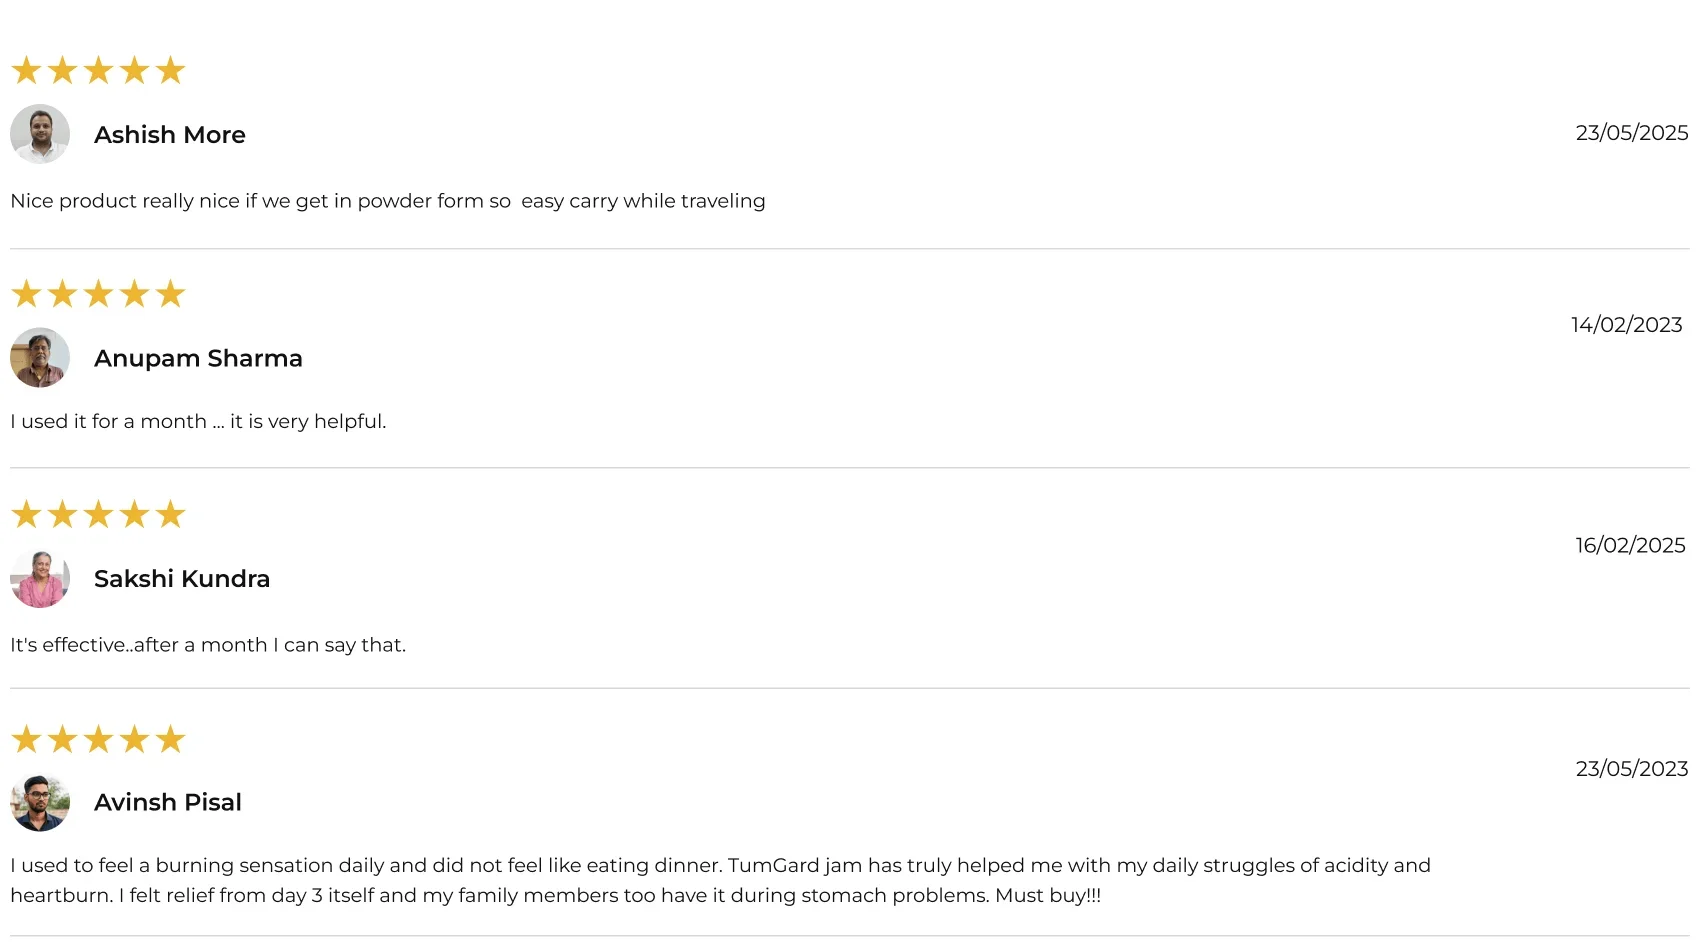This screenshot has height=942, width=1704.
Task: Select Avinsh Pisal's profile picture
Action: tap(40, 802)
